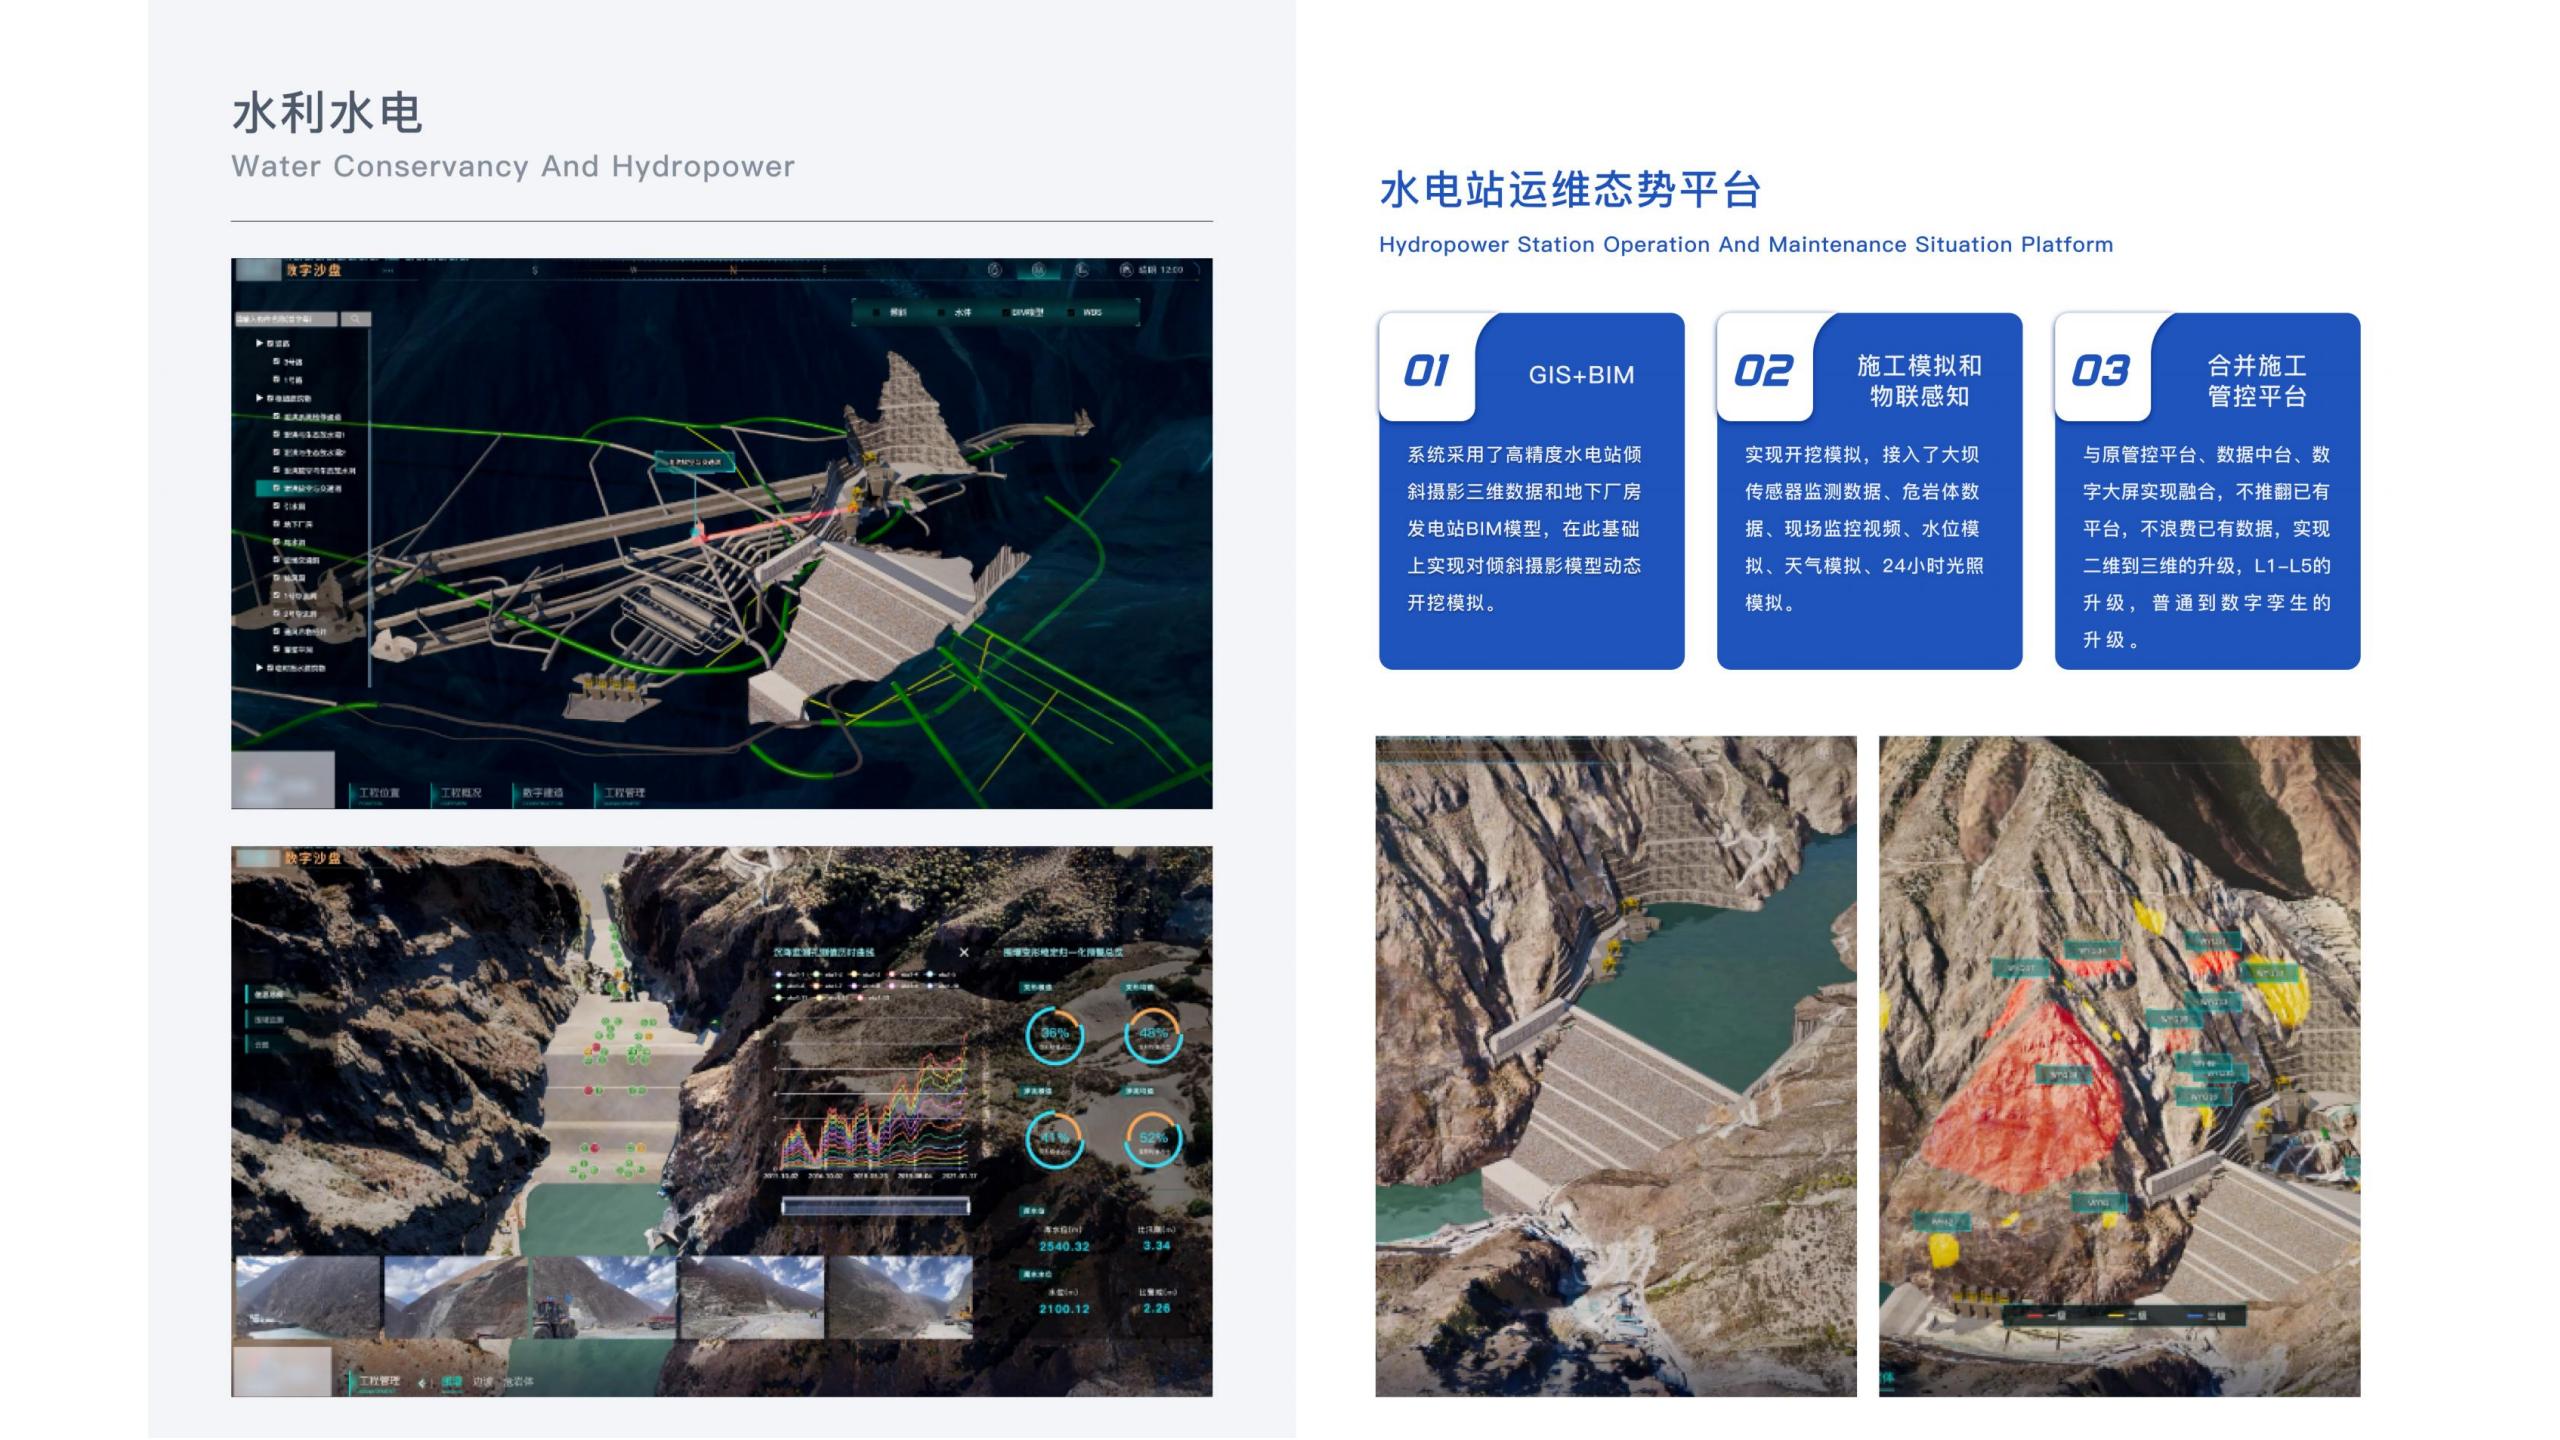This screenshot has width=2560, height=1440.
Task: Click the third round top toolbar icon
Action: click(1081, 270)
